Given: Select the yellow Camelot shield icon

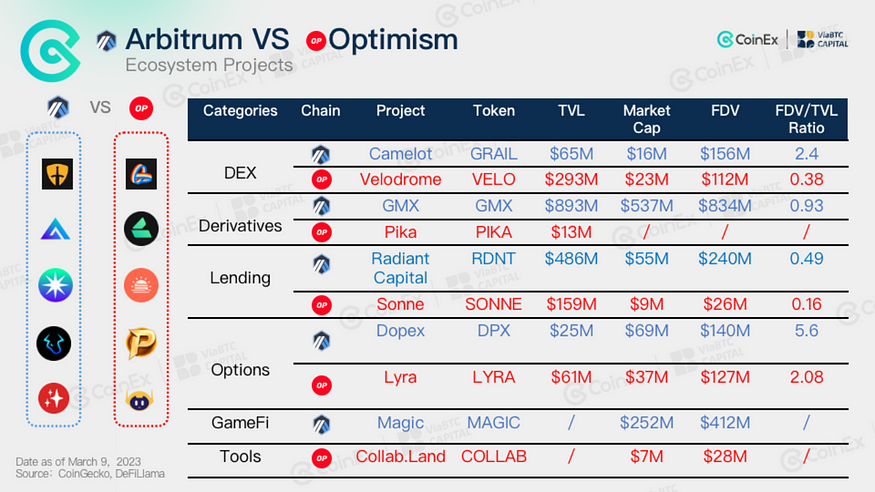Looking at the screenshot, I should pyautogui.click(x=56, y=174).
